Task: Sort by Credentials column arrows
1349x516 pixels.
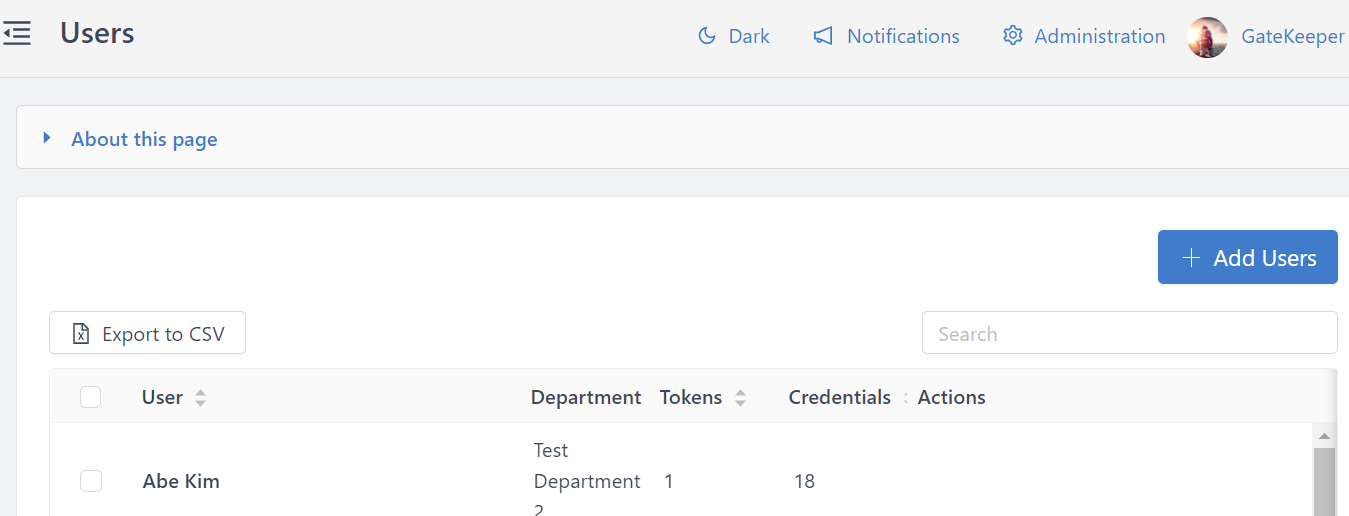Action: point(905,398)
